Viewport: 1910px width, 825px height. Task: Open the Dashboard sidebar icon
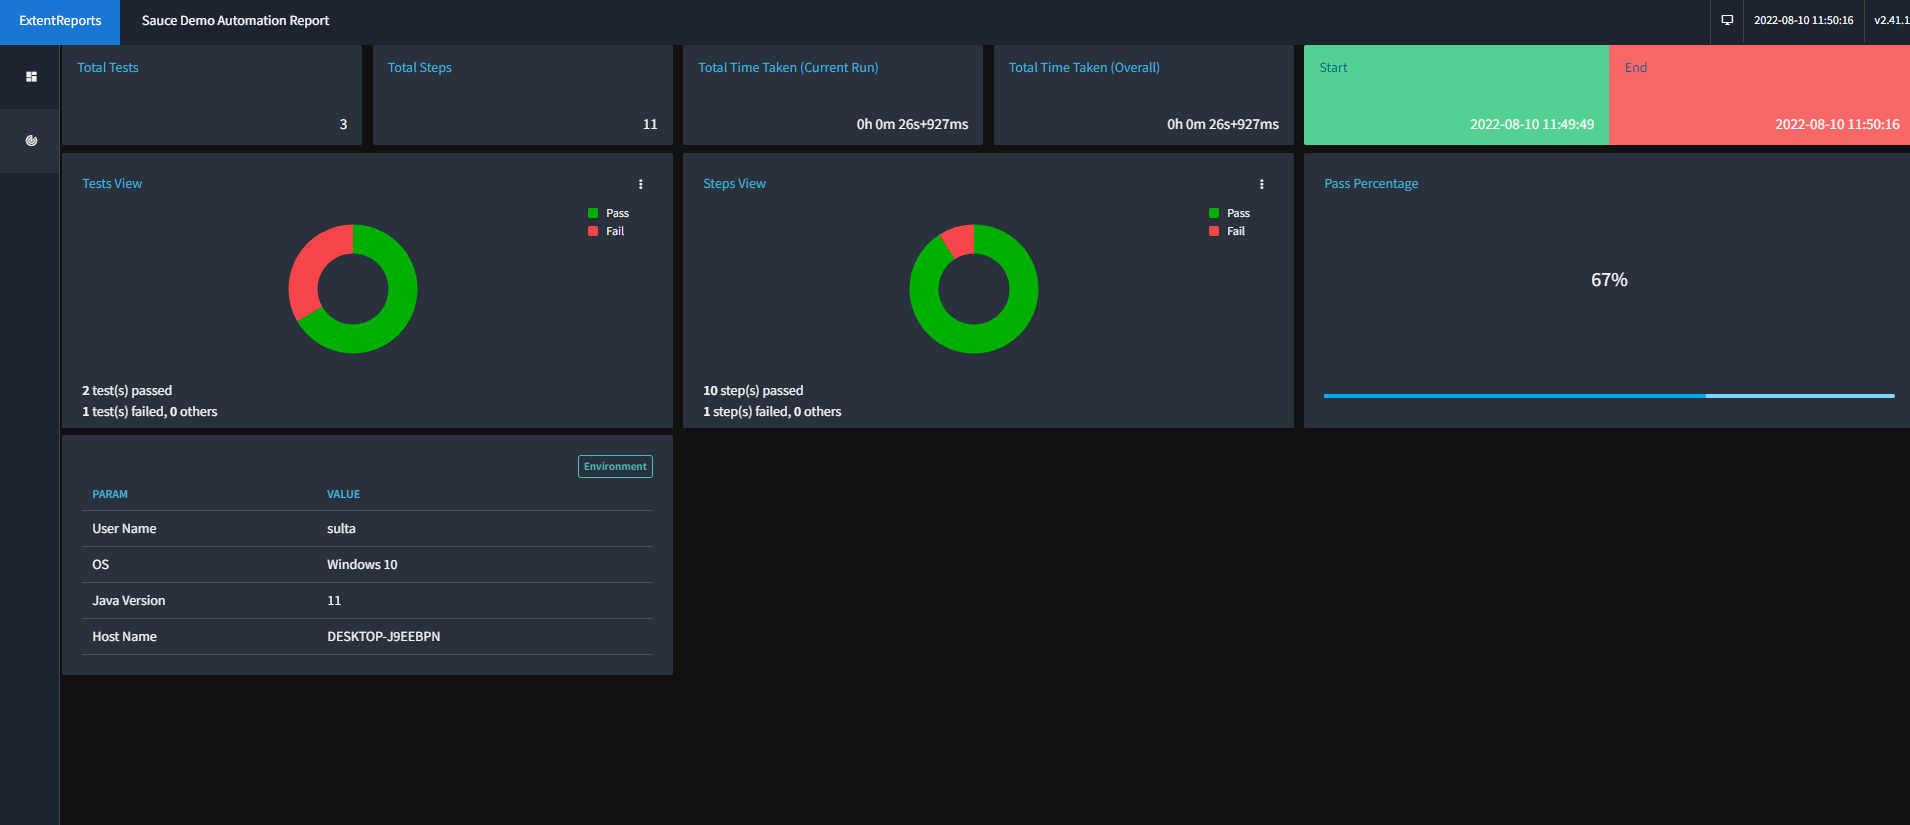click(x=31, y=140)
